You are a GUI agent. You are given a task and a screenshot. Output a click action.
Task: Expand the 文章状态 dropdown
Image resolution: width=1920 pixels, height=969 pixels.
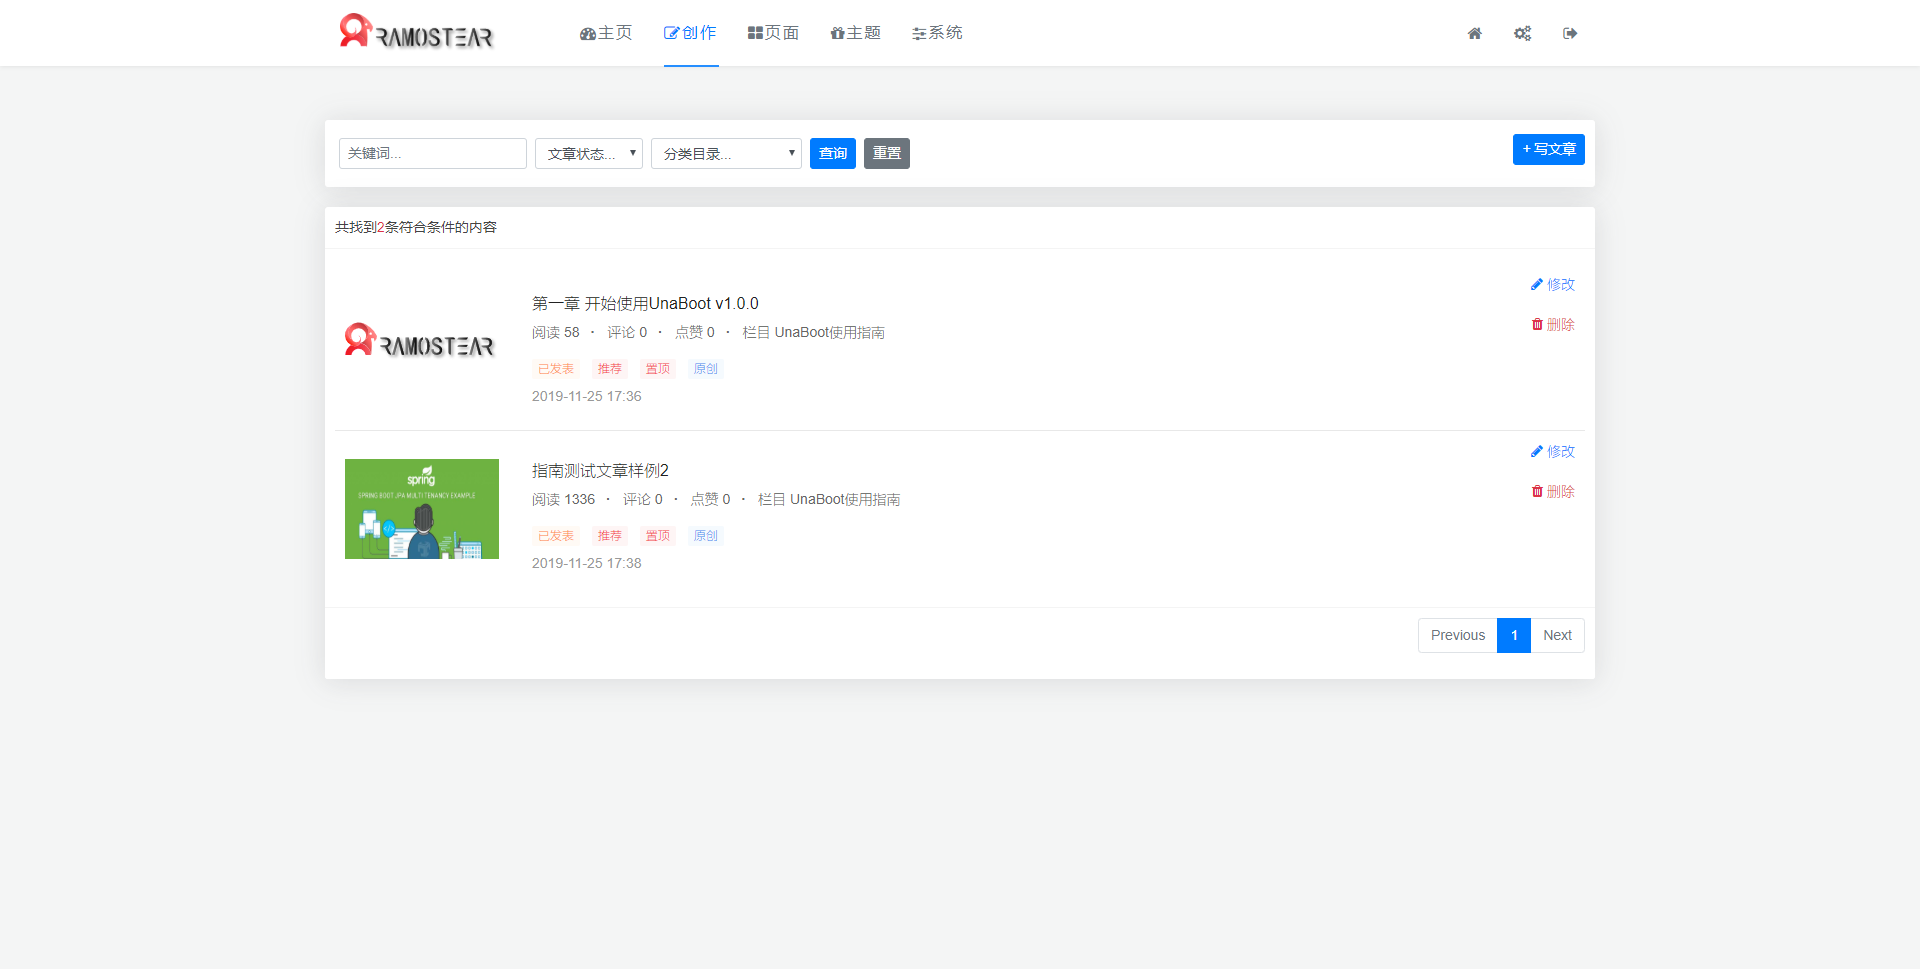[589, 154]
